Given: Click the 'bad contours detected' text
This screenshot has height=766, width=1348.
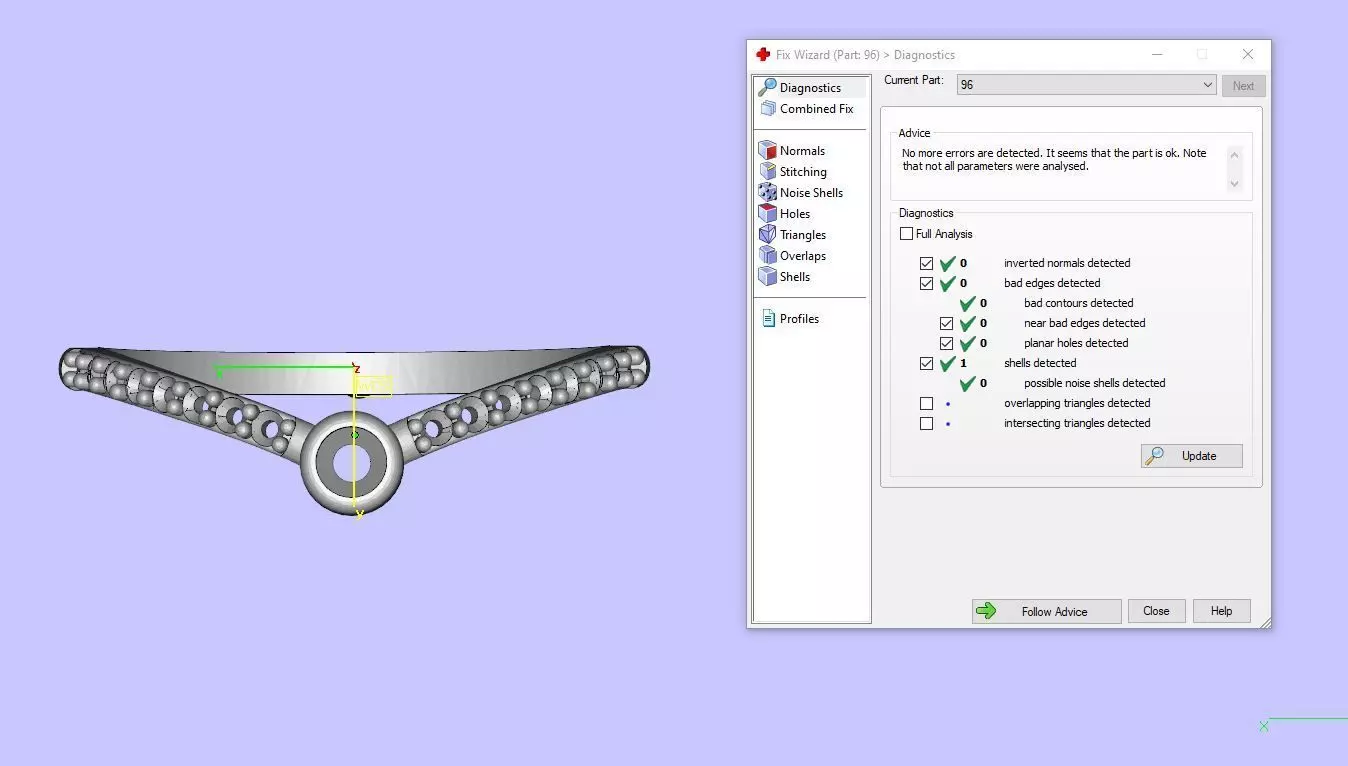Looking at the screenshot, I should (1078, 303).
